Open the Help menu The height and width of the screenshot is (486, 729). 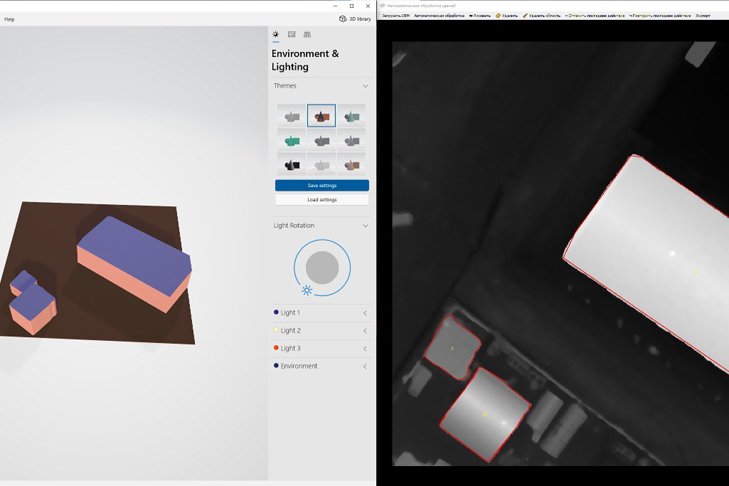10,19
